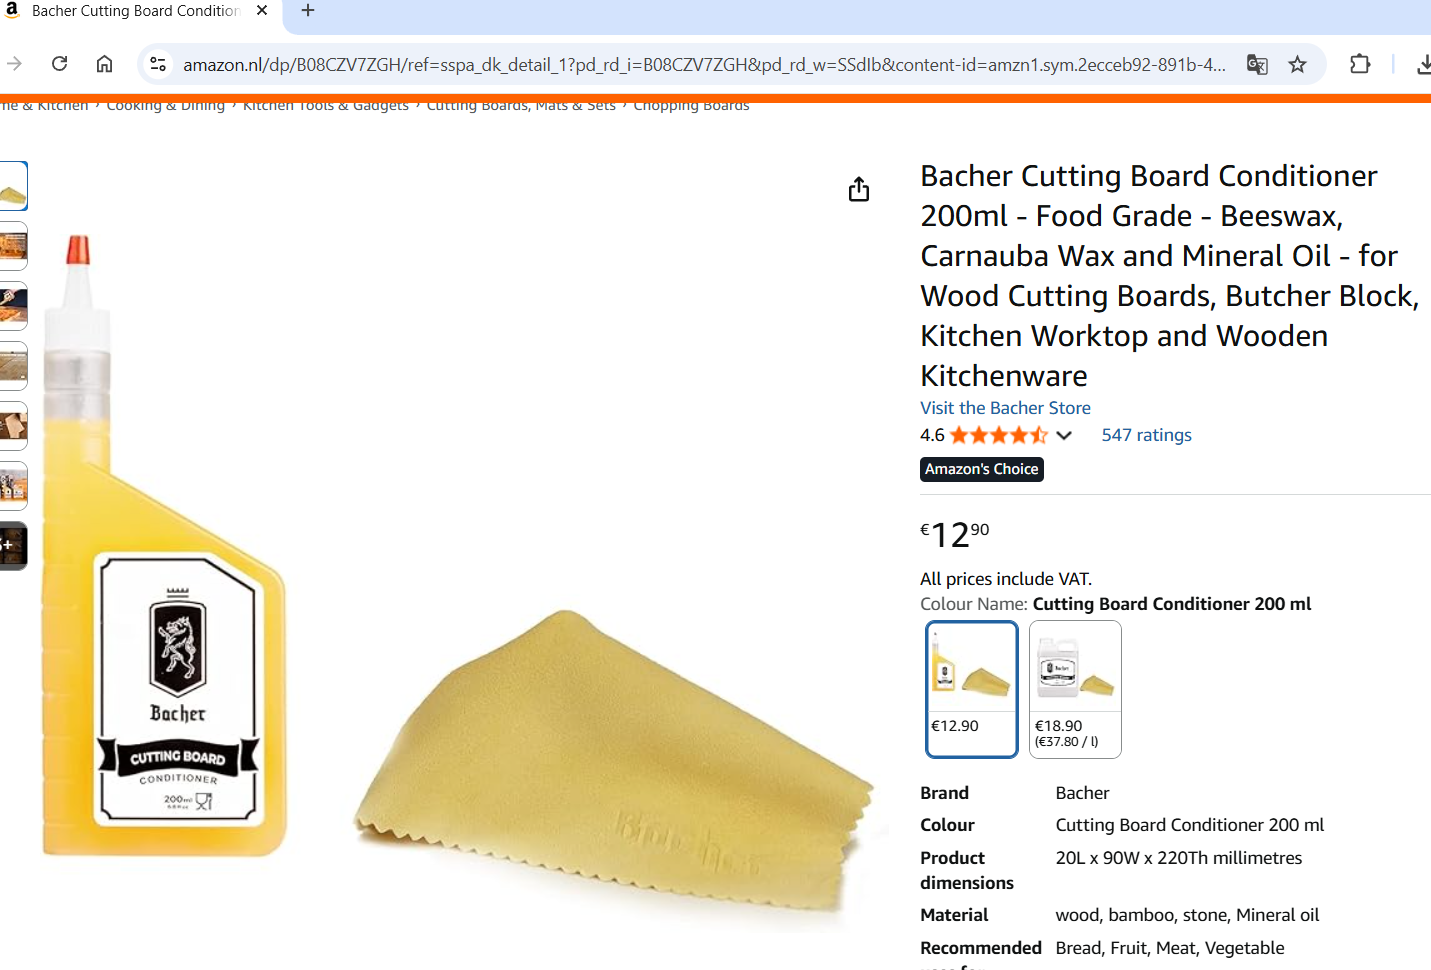Click the site information icon beside URL
This screenshot has width=1431, height=970.
pyautogui.click(x=158, y=64)
